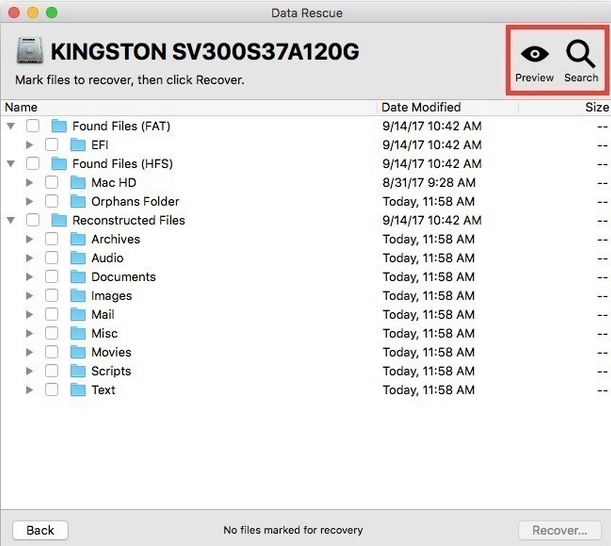Viewport: 611px width, 546px height.
Task: Click Mac HD date '8/31/17 9:28 AM'
Action: pos(429,182)
